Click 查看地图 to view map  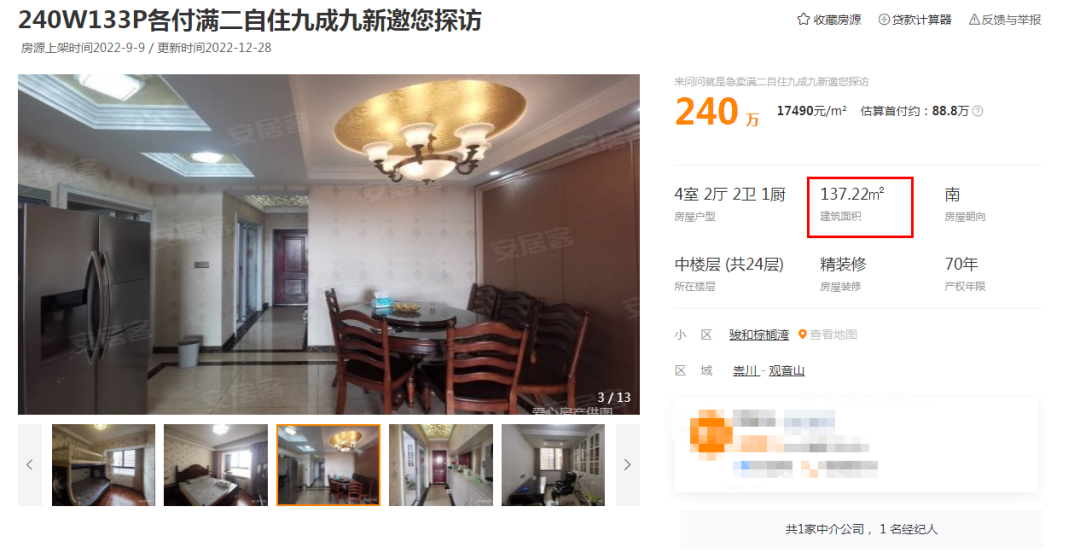coord(833,335)
